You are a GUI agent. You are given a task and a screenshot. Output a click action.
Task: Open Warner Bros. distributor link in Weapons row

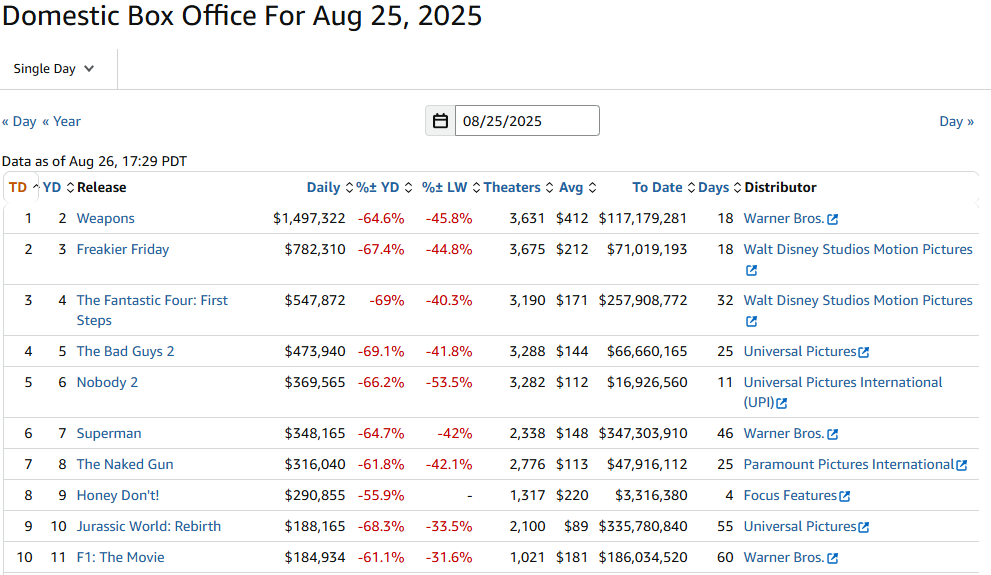point(784,219)
